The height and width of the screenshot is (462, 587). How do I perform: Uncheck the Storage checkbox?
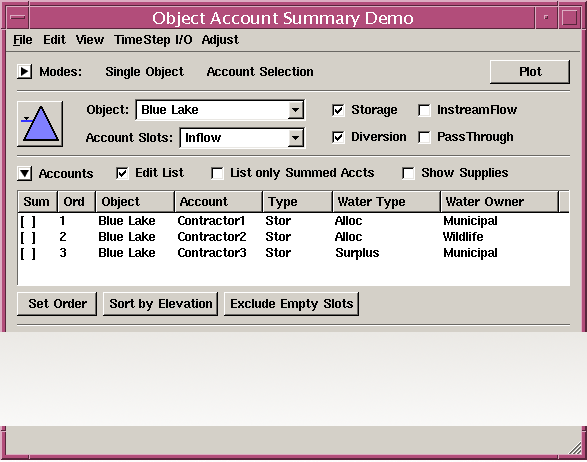tap(338, 110)
